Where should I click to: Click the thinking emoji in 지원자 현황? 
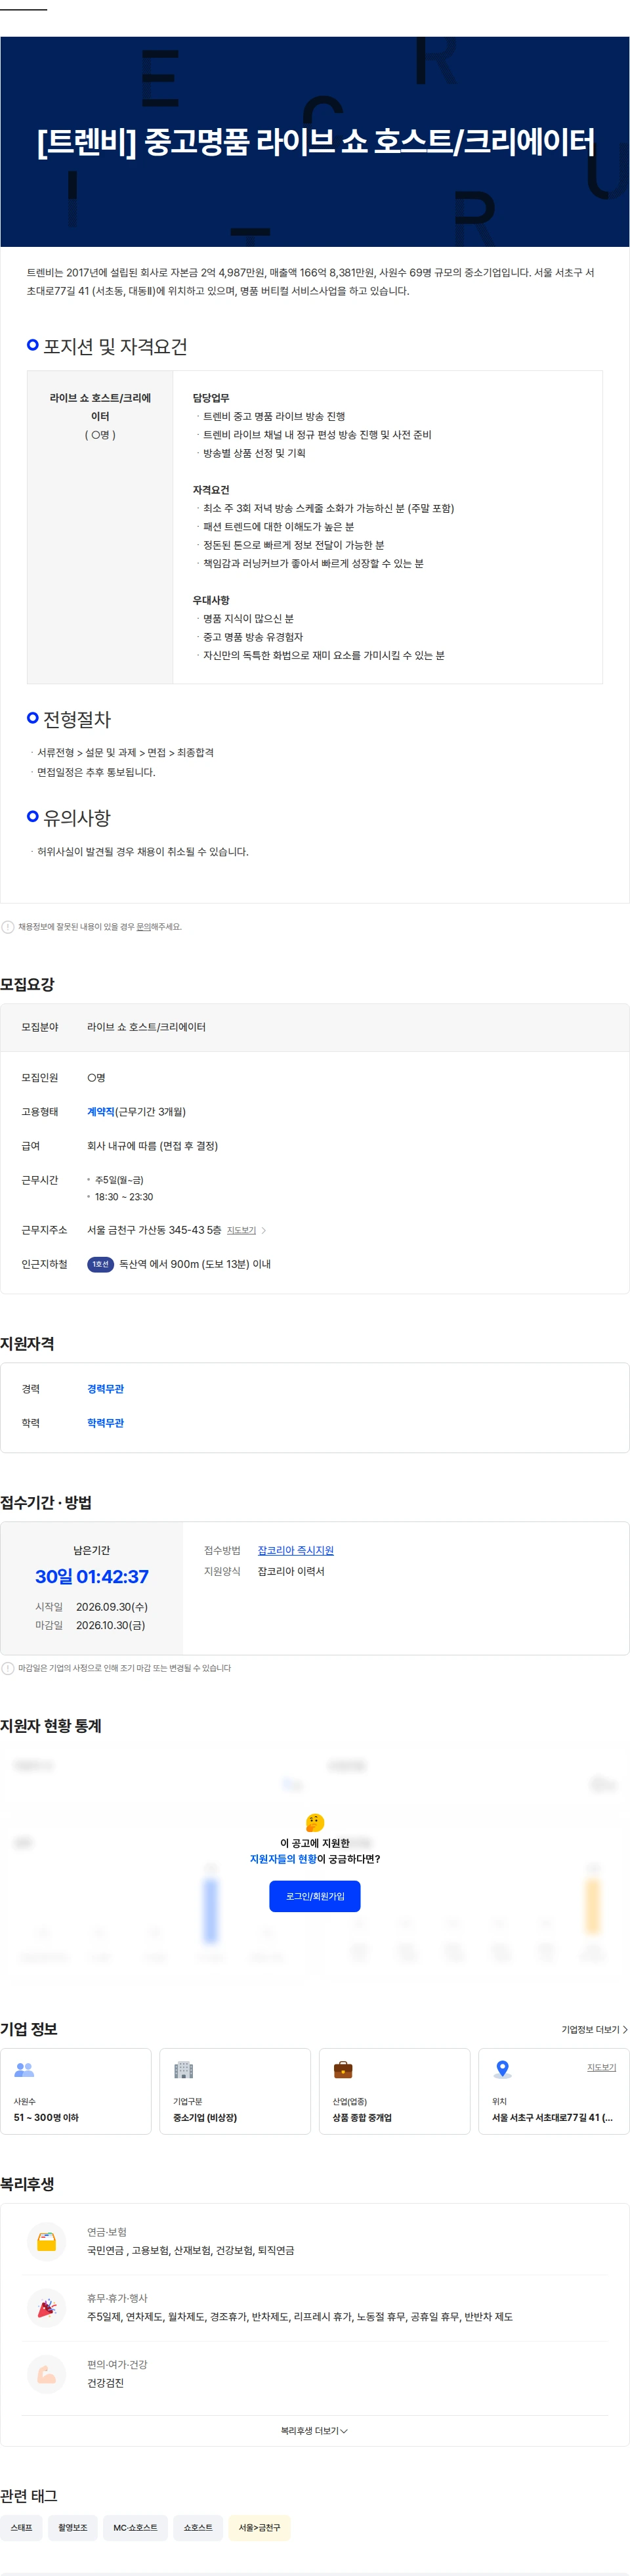pos(315,1822)
